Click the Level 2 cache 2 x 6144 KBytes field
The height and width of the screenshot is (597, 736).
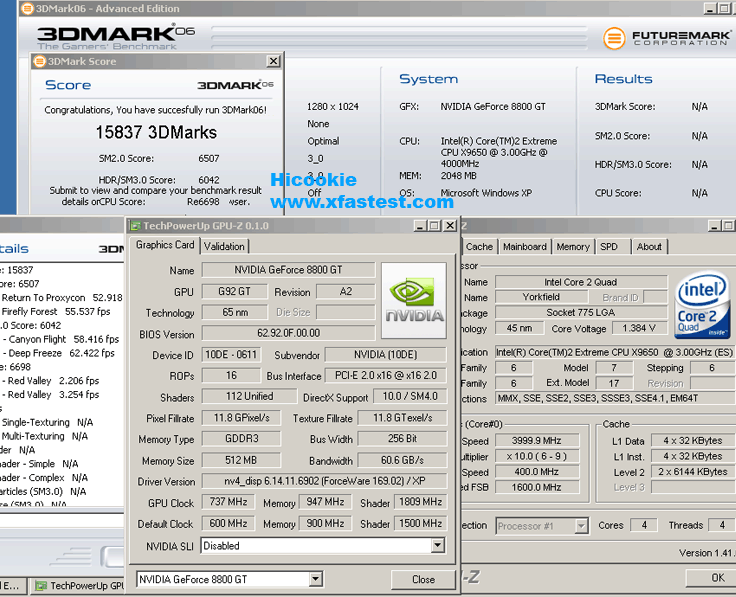693,472
